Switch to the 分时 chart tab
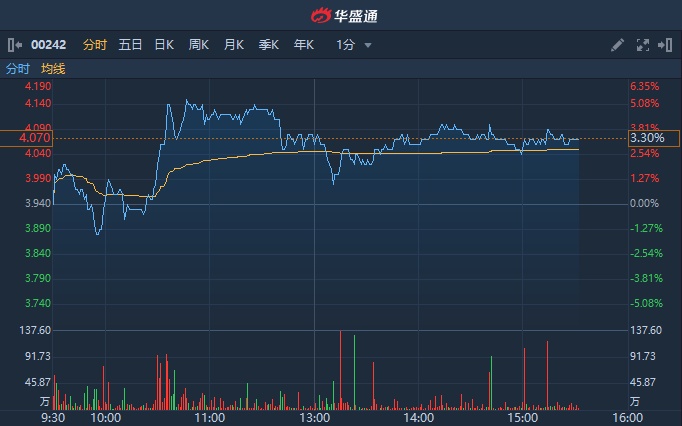This screenshot has height=426, width=682. point(94,45)
